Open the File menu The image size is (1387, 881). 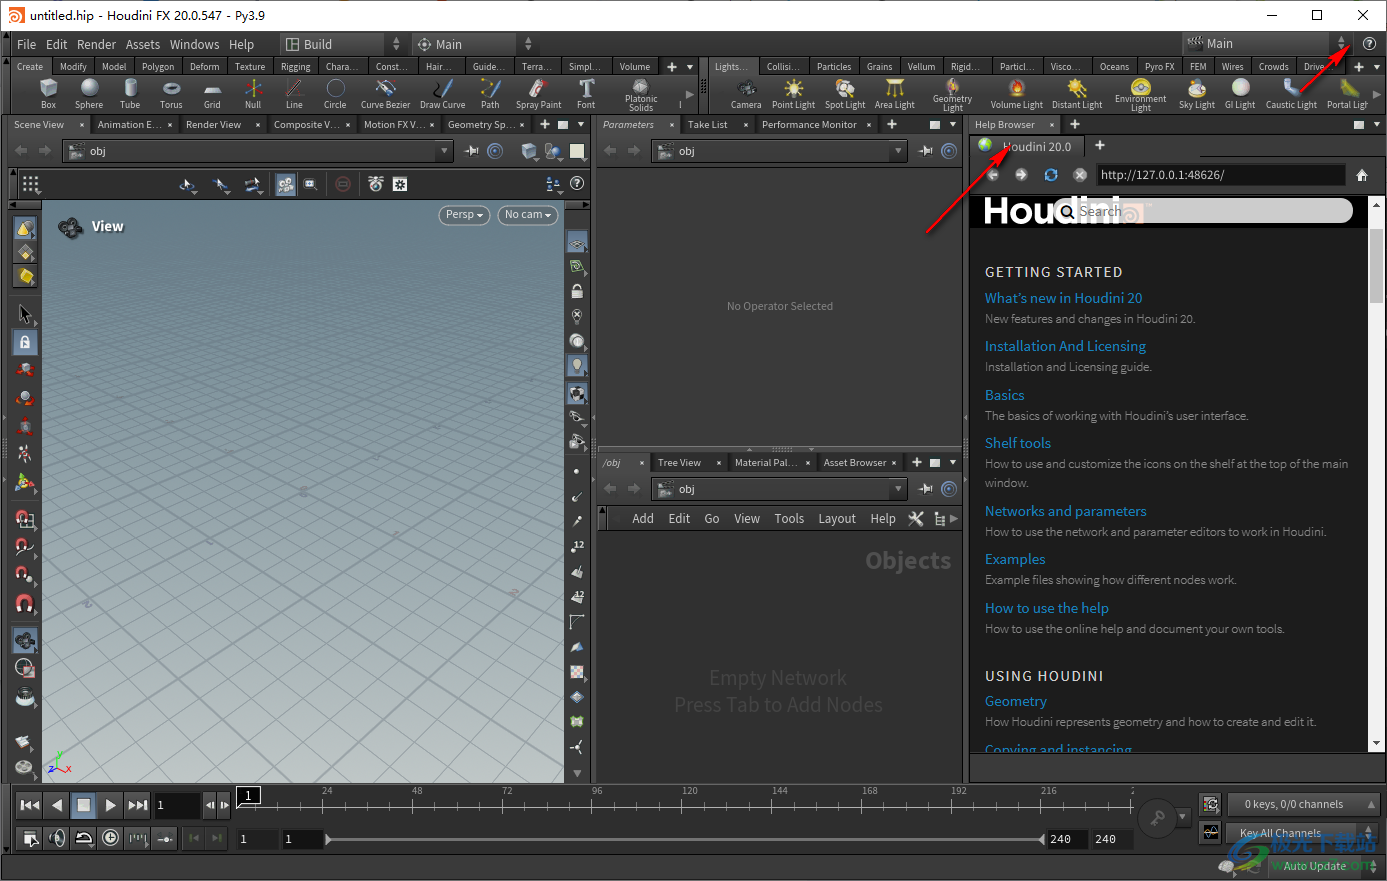(x=26, y=44)
